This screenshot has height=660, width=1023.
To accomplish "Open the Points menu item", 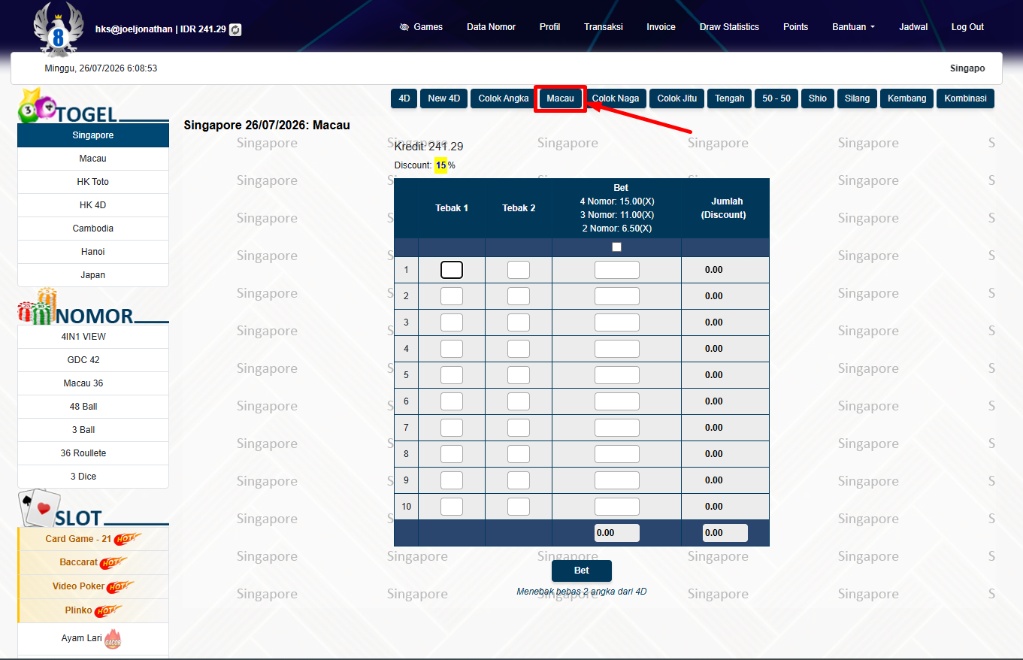I will click(795, 27).
